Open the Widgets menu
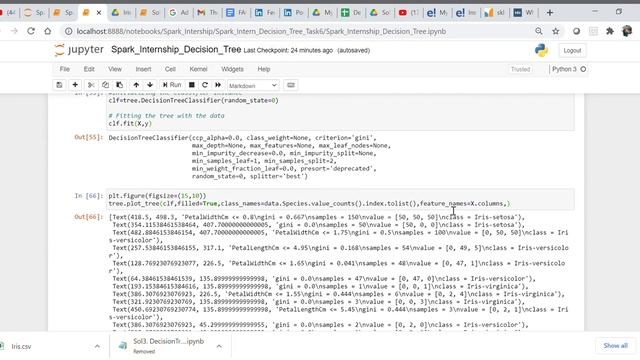The height and width of the screenshot is (360, 640). click(232, 69)
